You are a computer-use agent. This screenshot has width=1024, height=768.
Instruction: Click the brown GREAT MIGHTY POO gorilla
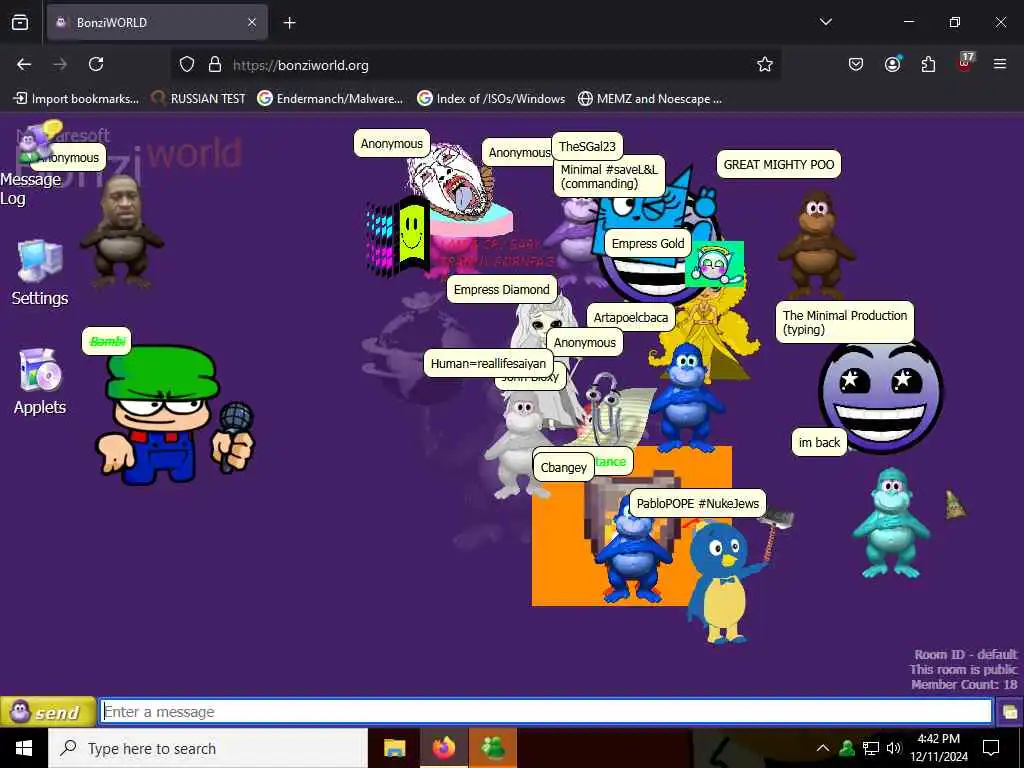tap(815, 244)
